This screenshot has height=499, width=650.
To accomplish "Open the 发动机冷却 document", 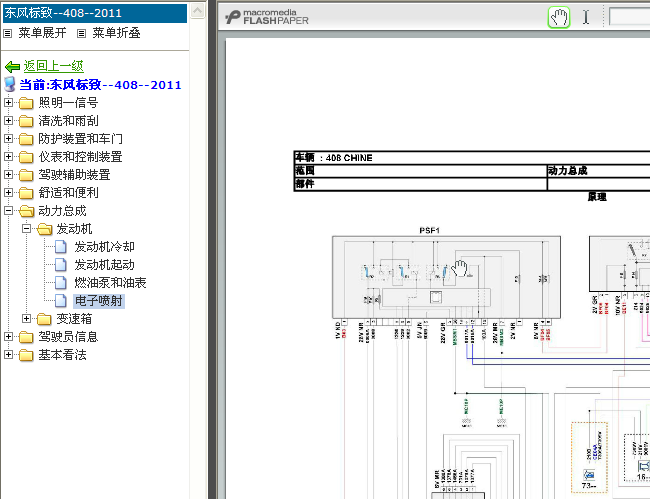I will point(104,247).
